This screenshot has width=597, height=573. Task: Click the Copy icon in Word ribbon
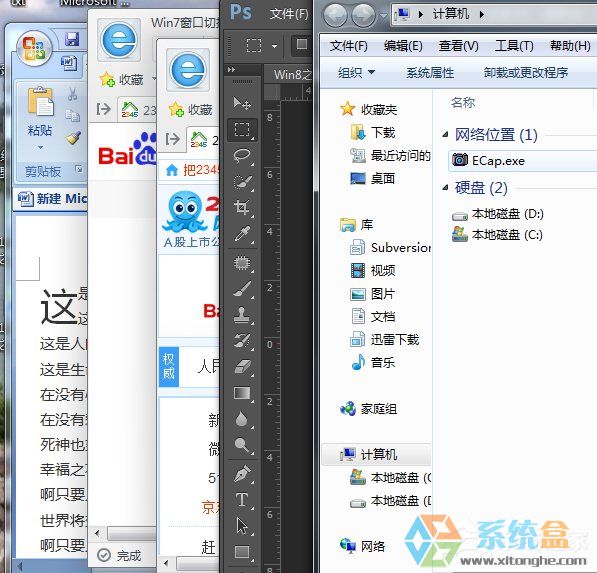pos(73,115)
